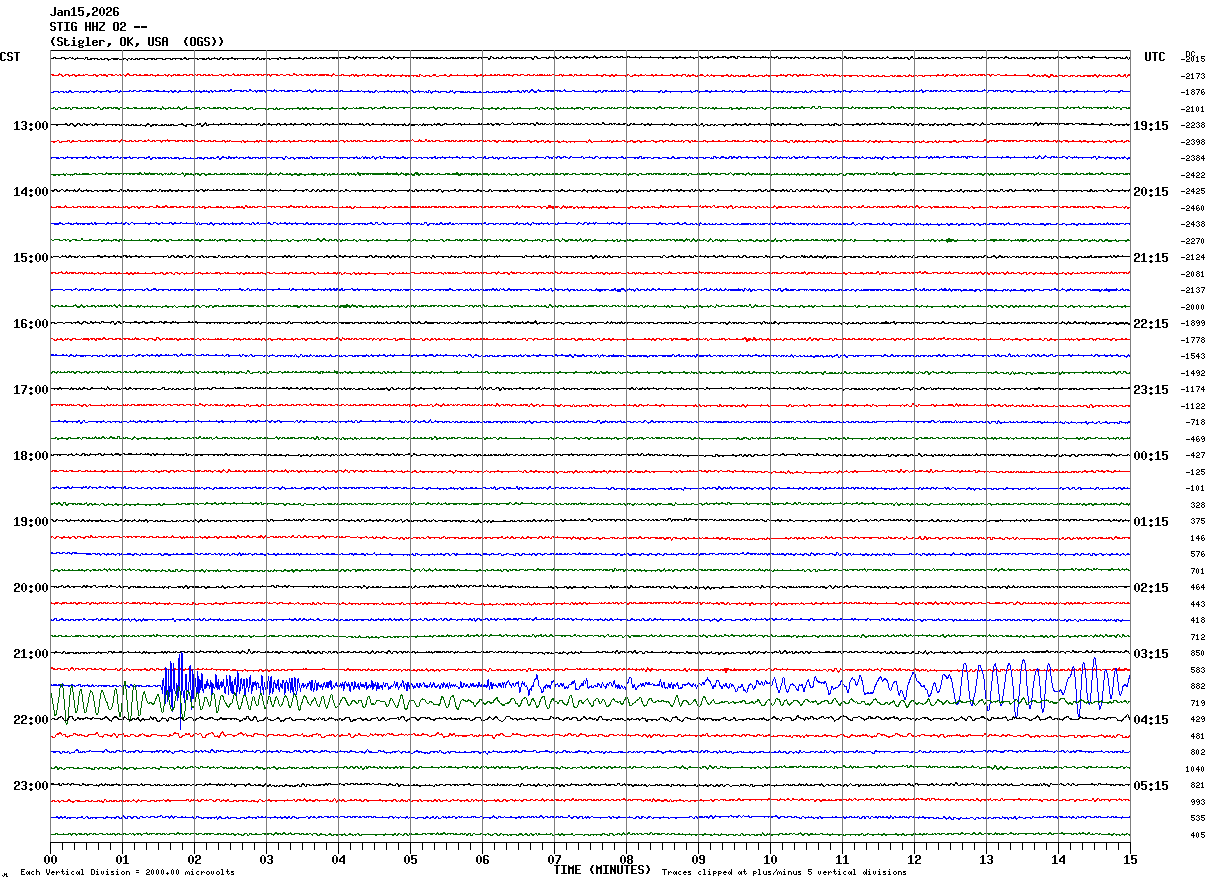This screenshot has width=1210, height=886.
Task: Click the TIME (MINUTES) axis title
Action: click(x=602, y=870)
